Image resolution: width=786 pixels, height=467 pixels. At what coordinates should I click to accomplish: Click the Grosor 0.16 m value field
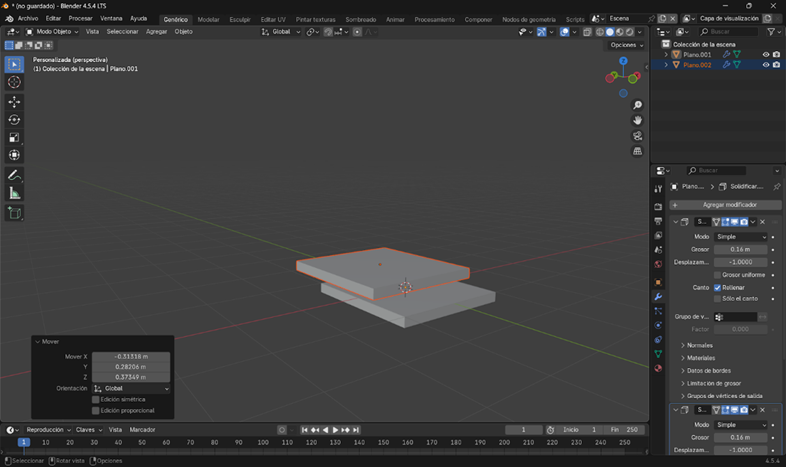click(x=740, y=249)
